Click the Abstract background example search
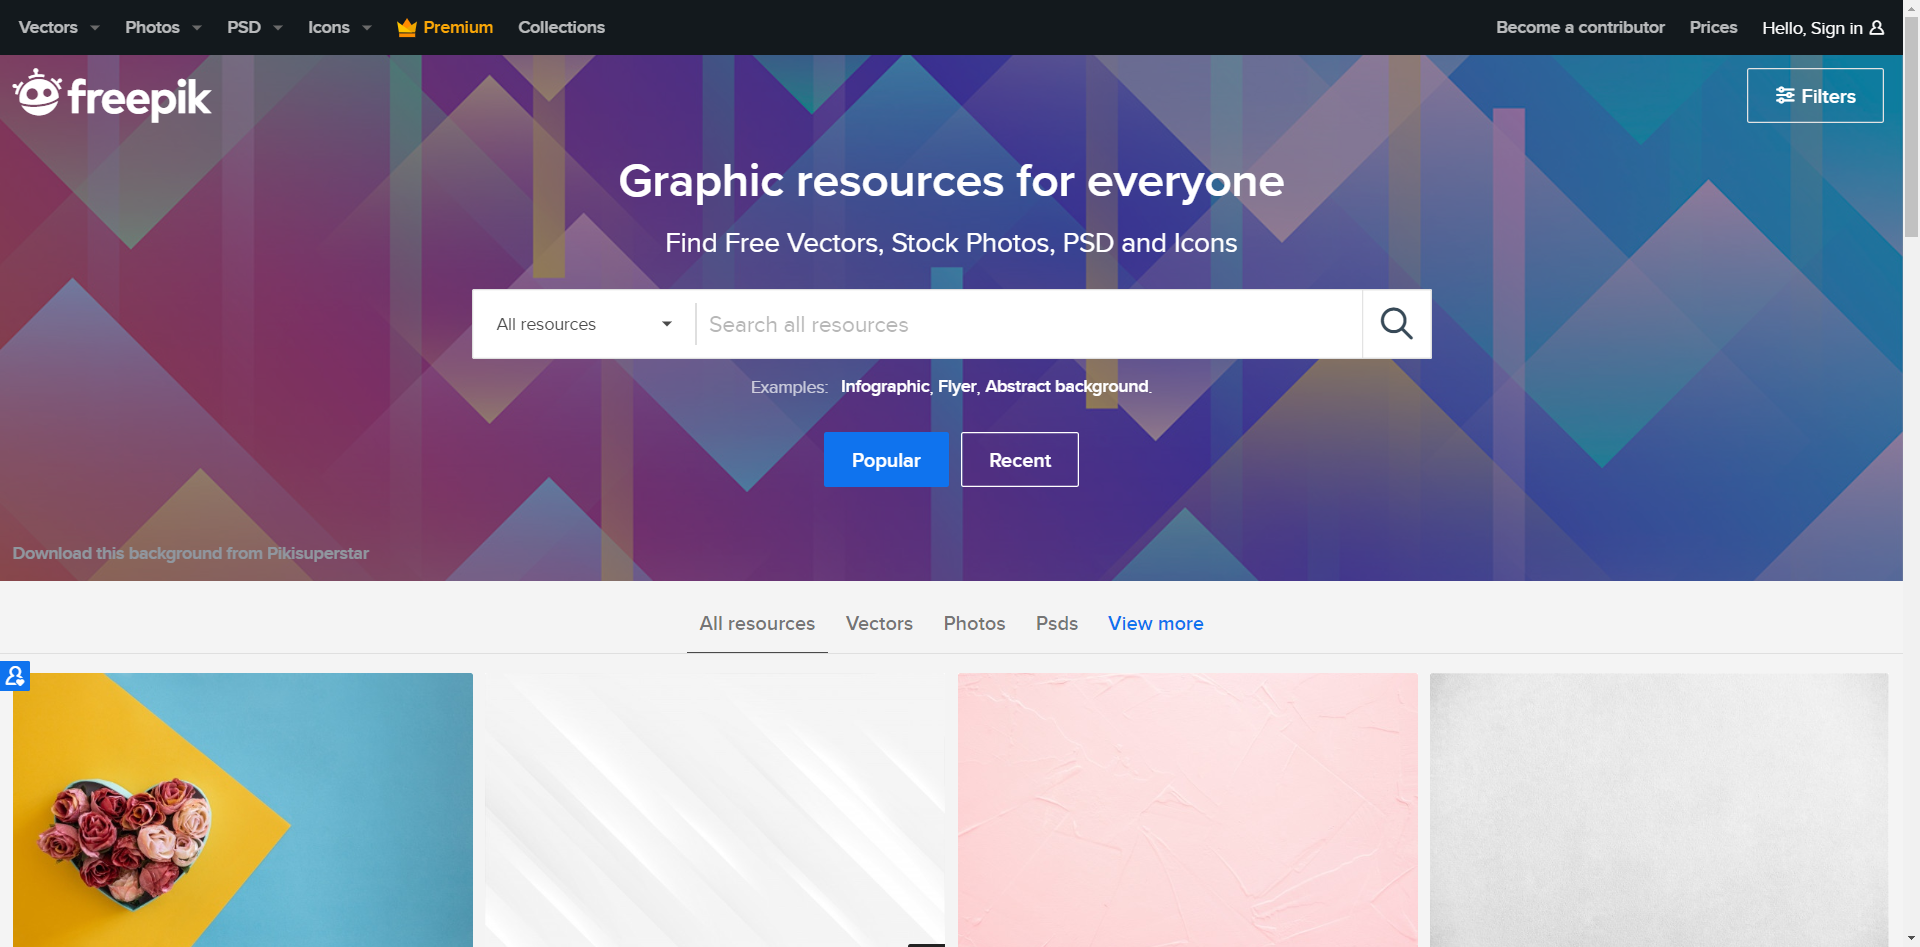Image resolution: width=1920 pixels, height=947 pixels. tap(1067, 386)
